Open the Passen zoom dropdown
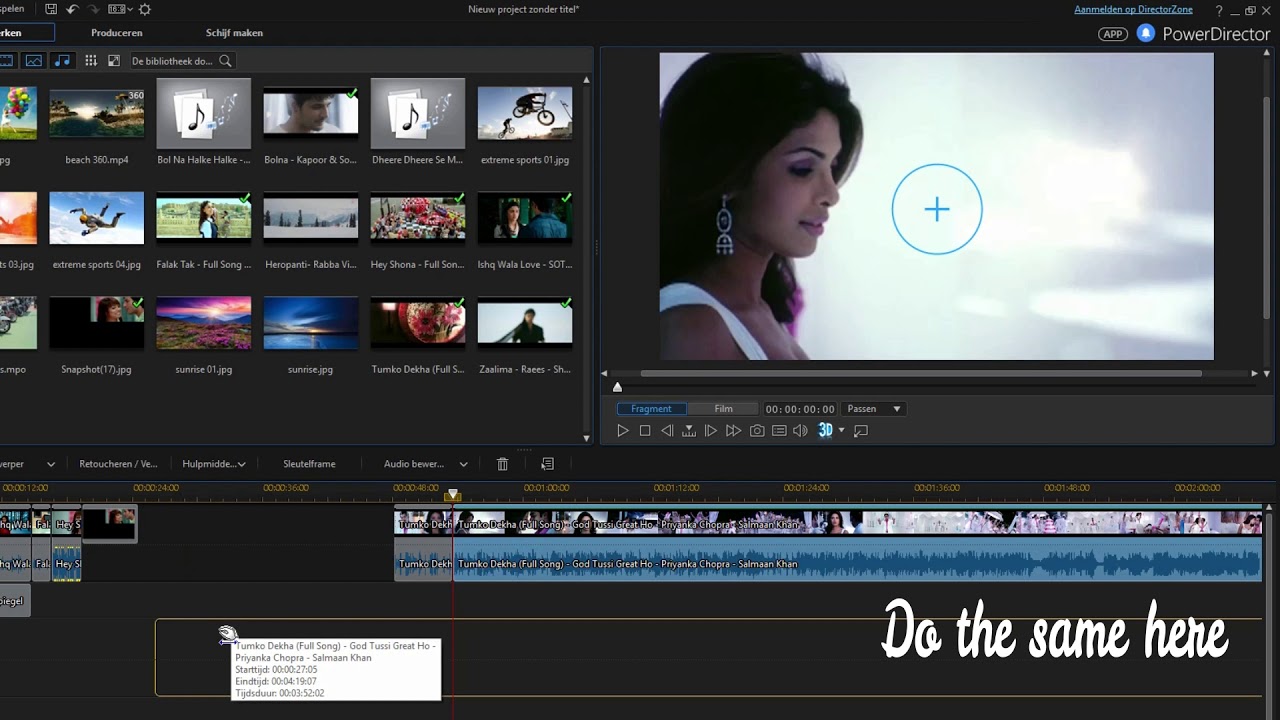 tap(874, 409)
